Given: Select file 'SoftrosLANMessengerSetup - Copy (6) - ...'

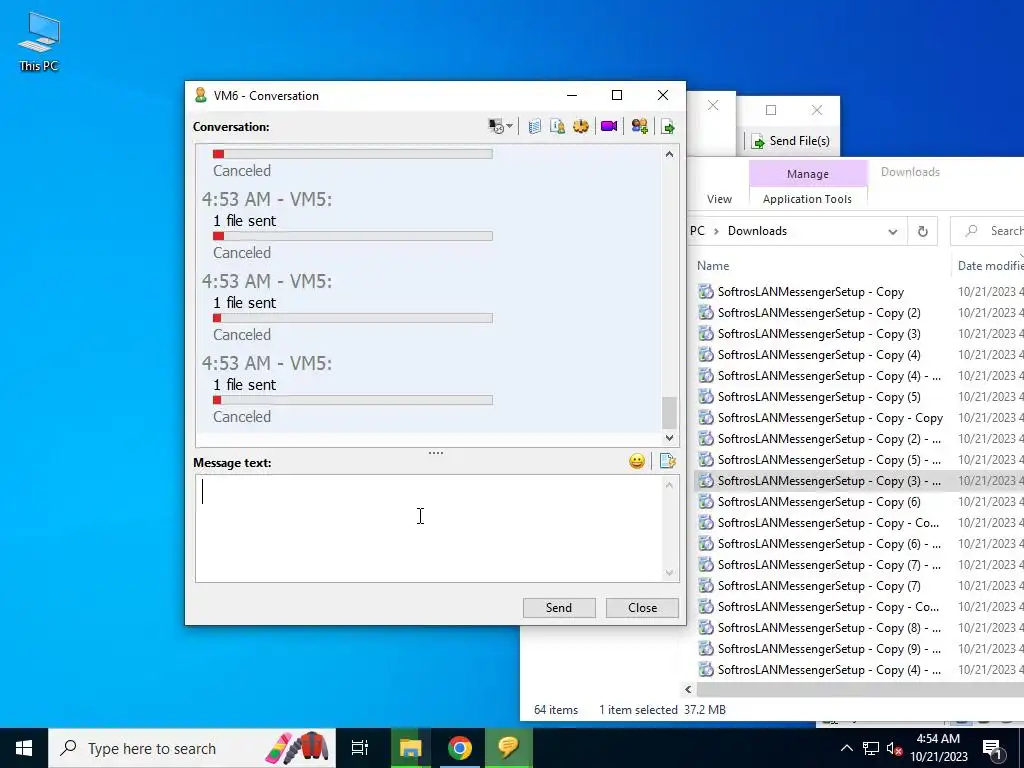Looking at the screenshot, I should pyautogui.click(x=829, y=543).
